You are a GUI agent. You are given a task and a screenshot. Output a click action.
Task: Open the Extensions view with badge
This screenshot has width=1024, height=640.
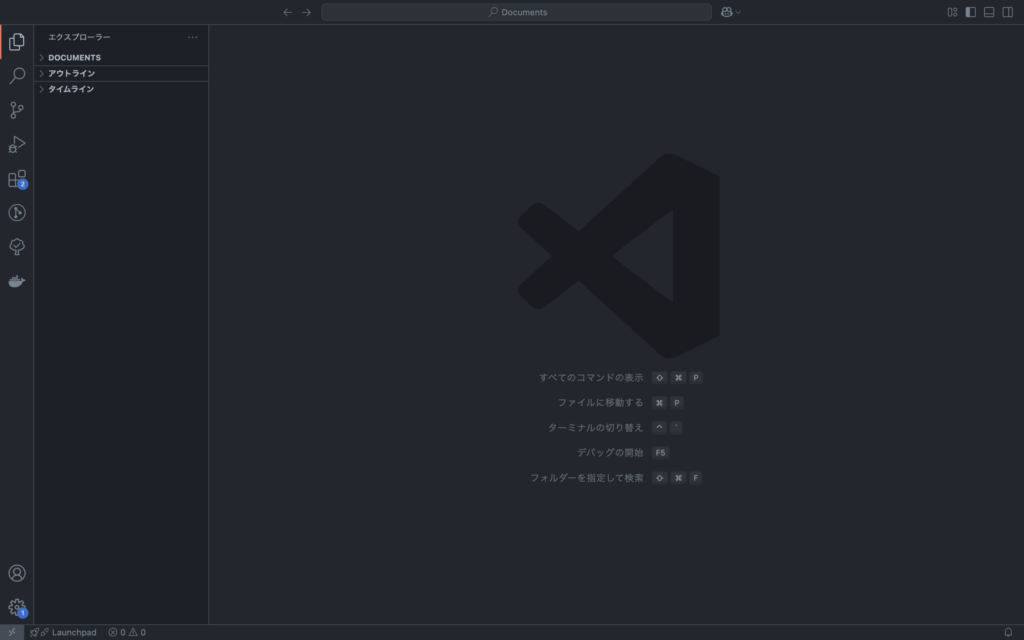click(17, 179)
